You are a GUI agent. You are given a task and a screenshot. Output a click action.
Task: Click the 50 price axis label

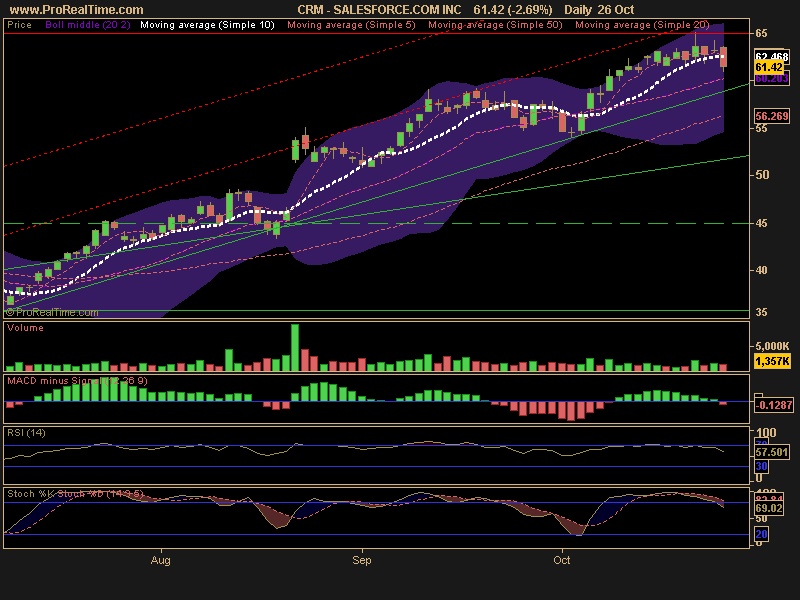pyautogui.click(x=761, y=174)
